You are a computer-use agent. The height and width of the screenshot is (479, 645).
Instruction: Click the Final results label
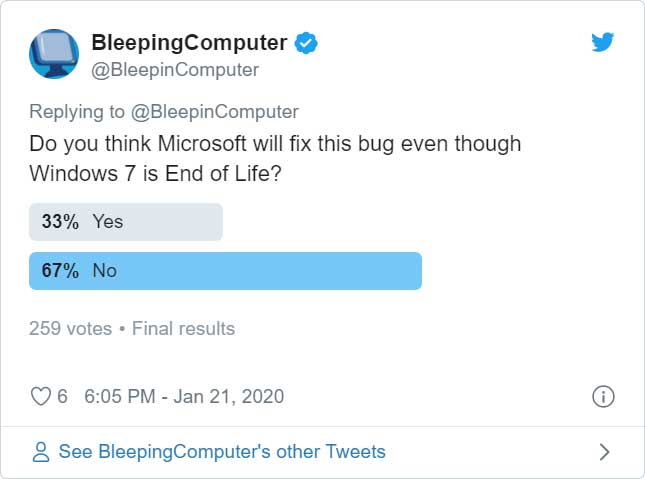(183, 328)
